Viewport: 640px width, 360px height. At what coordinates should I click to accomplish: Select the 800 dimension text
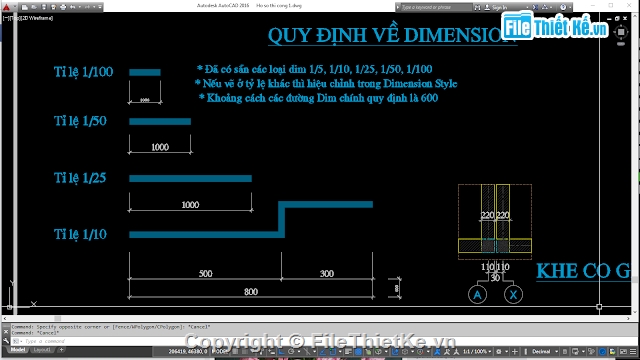[x=251, y=292]
